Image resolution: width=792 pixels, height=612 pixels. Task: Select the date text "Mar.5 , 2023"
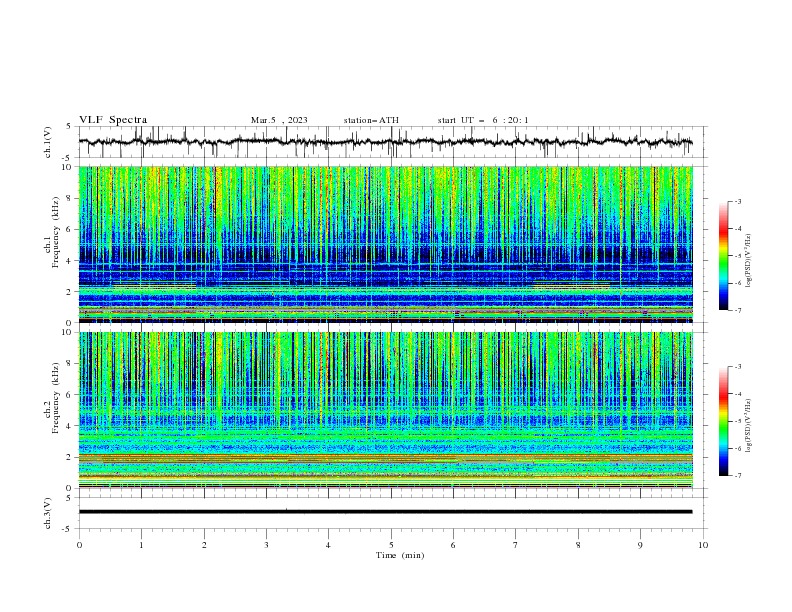pyautogui.click(x=279, y=120)
